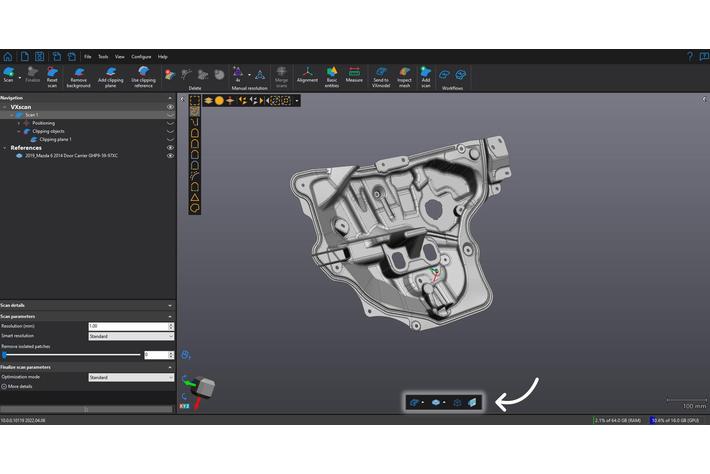
Task: Open the Tools menu
Action: (x=103, y=57)
